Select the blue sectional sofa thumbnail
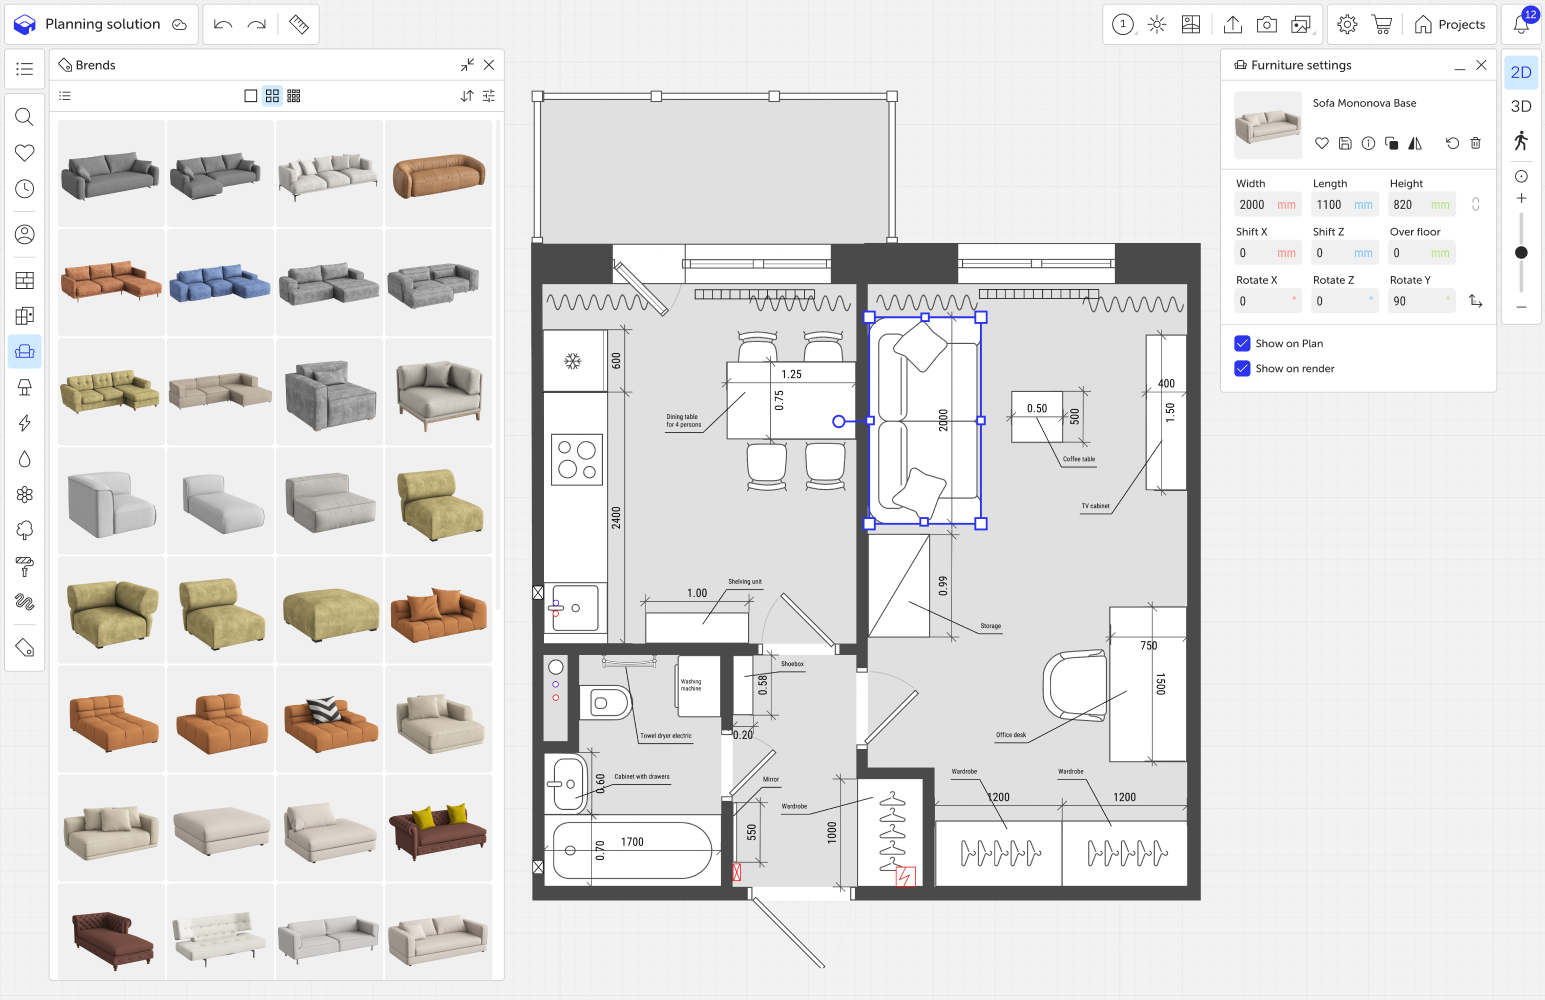The width and height of the screenshot is (1545, 1000). (x=220, y=283)
